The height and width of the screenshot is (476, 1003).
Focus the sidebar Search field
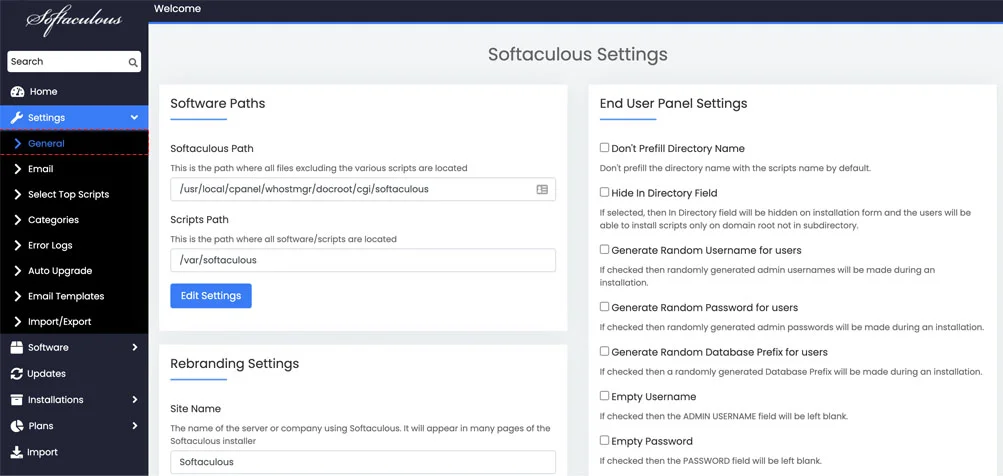(x=74, y=61)
